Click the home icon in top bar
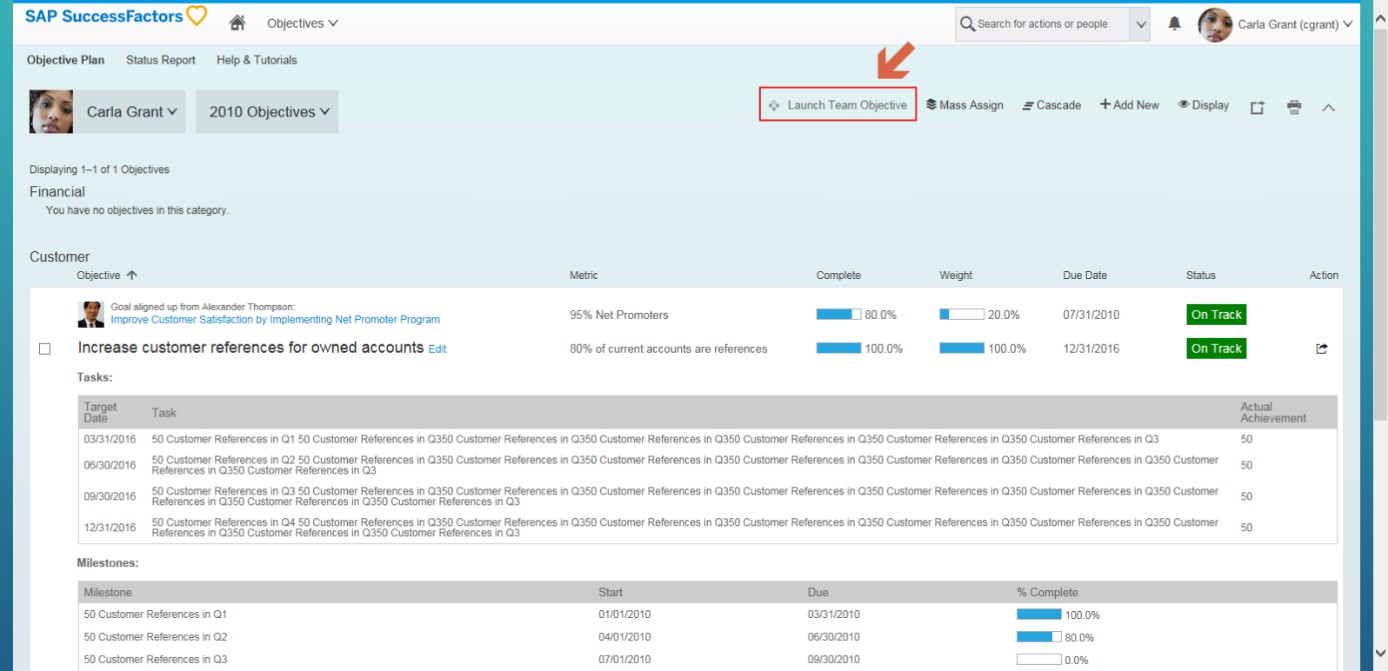 click(x=237, y=23)
